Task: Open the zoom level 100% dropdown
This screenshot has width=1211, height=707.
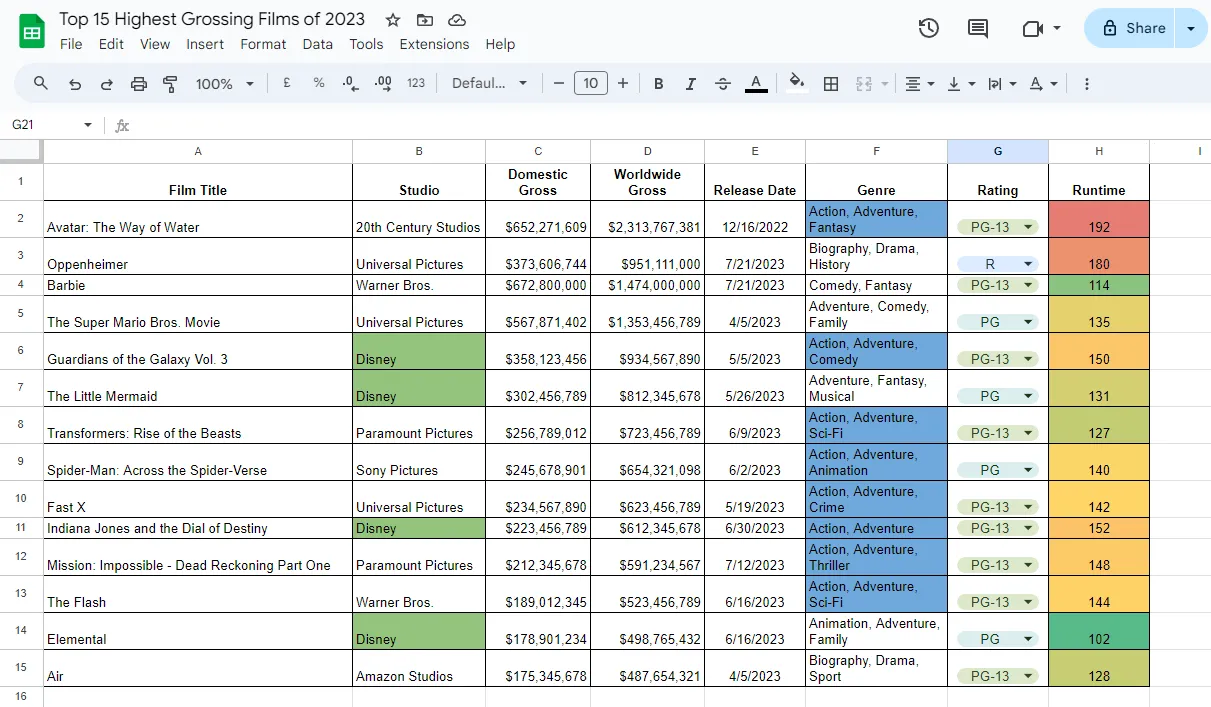Action: (224, 84)
